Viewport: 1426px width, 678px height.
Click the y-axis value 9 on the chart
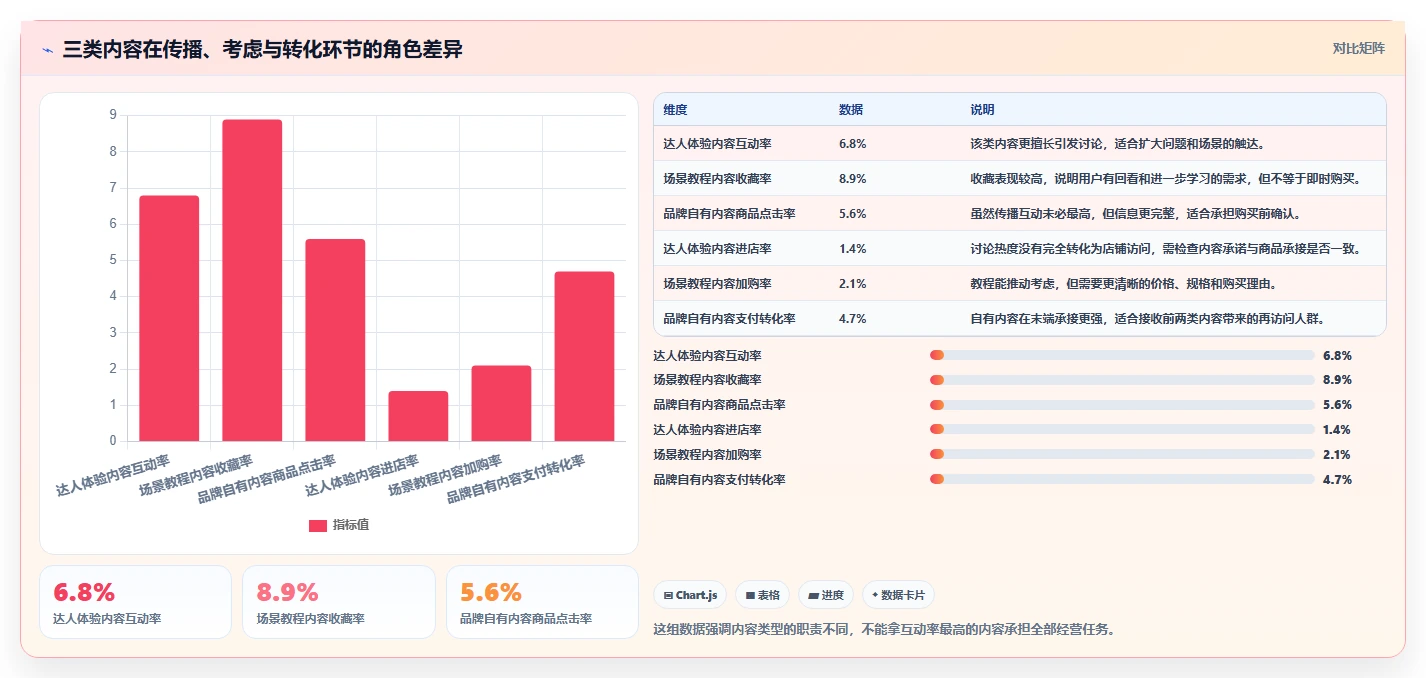(113, 115)
